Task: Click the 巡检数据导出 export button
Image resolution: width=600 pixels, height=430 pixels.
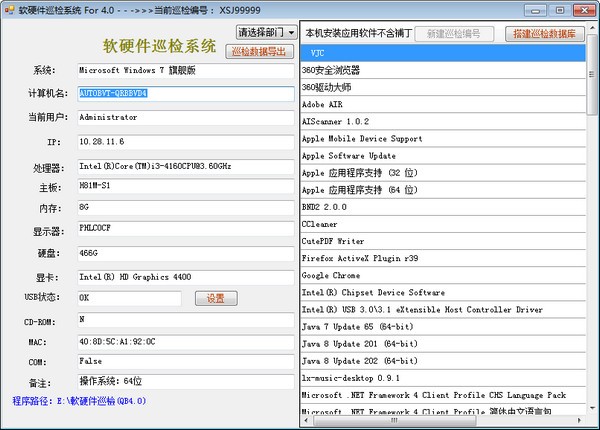Action: coord(259,52)
